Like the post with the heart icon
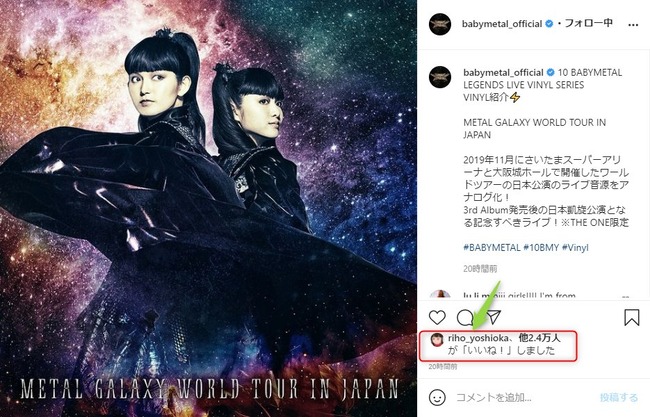The width and height of the screenshot is (650, 417). tap(437, 318)
